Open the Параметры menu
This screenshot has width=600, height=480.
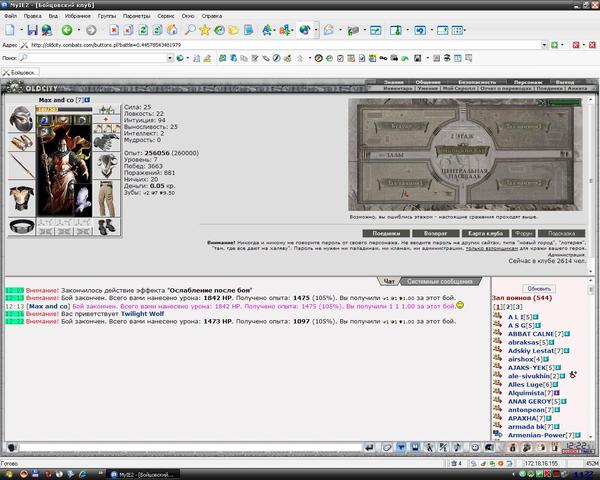[137, 16]
